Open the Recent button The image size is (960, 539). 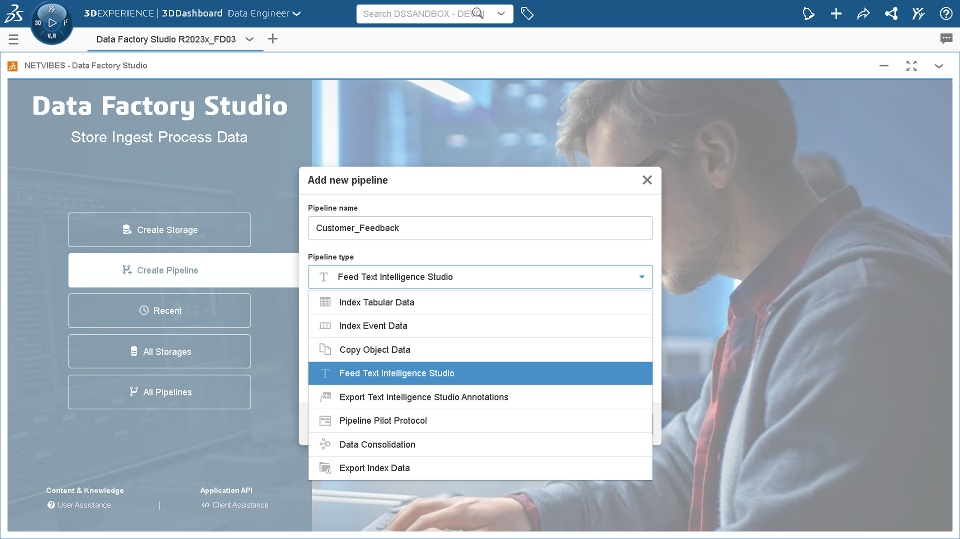coord(159,311)
